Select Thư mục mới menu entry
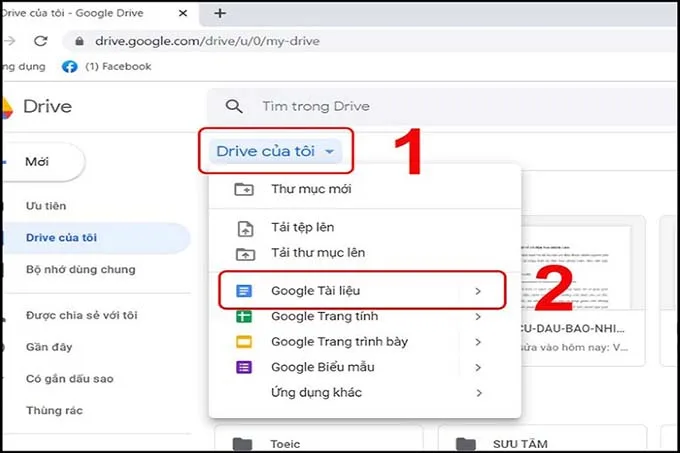The height and width of the screenshot is (453, 680). (x=365, y=189)
